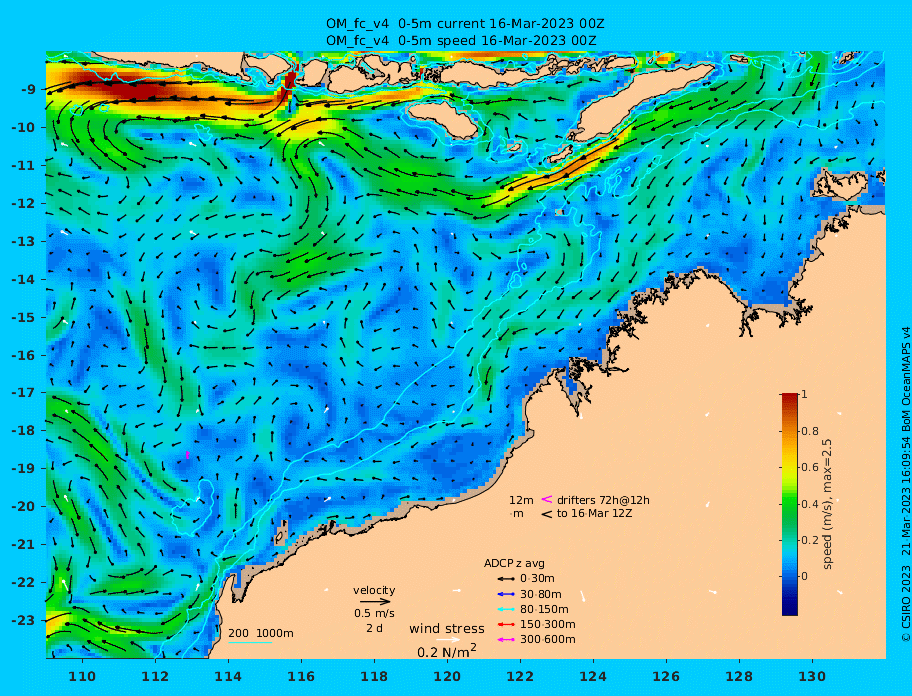Click the white wind stress arrow

pyautogui.click(x=448, y=640)
